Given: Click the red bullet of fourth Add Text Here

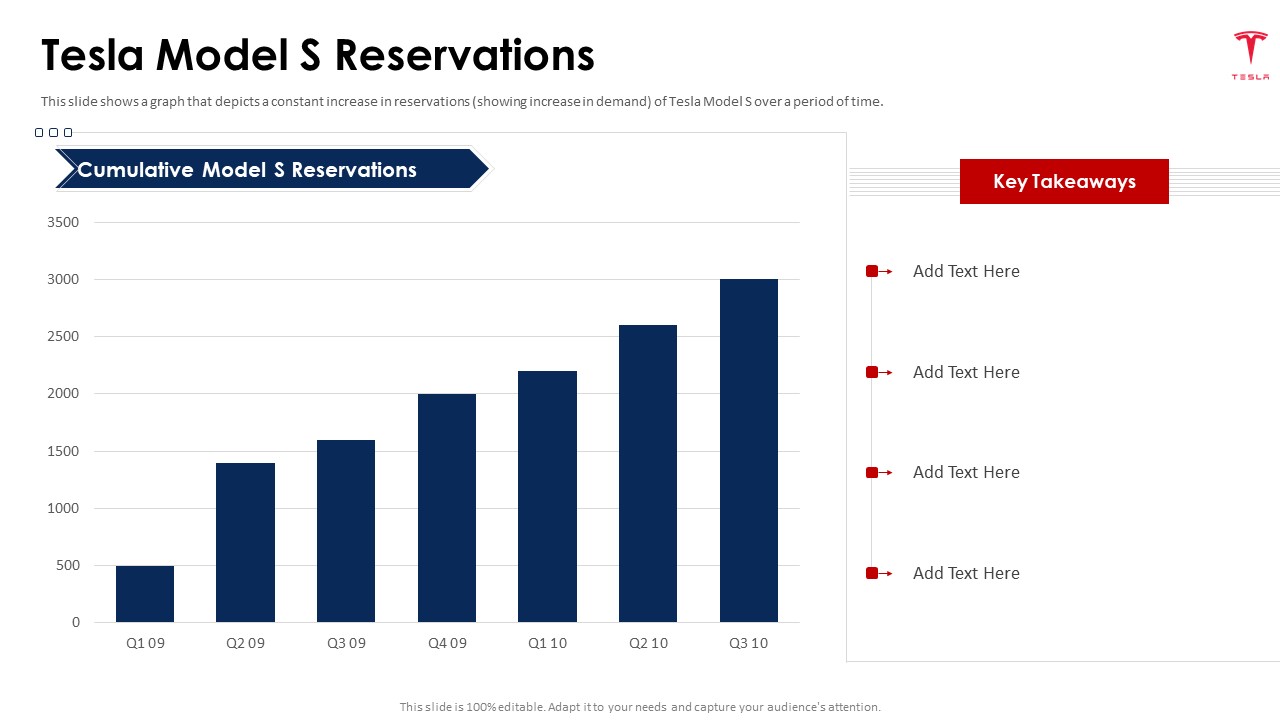Looking at the screenshot, I should click(872, 573).
